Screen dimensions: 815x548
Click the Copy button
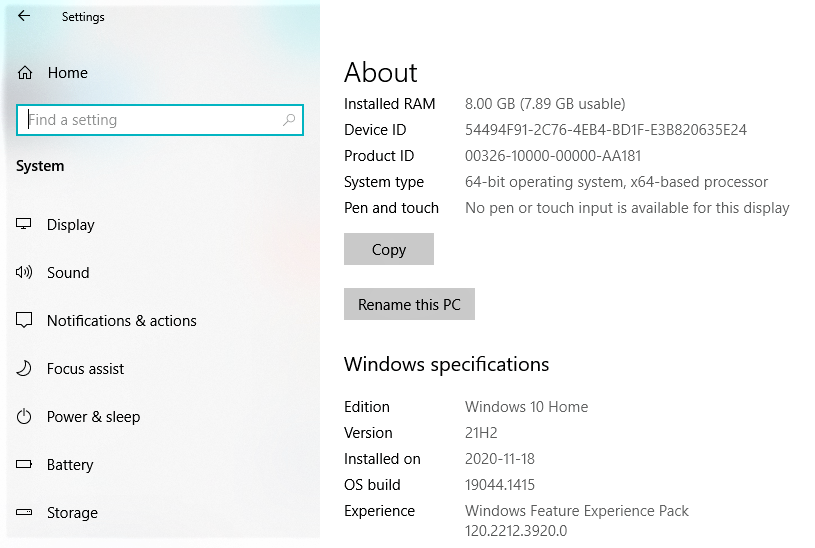389,249
